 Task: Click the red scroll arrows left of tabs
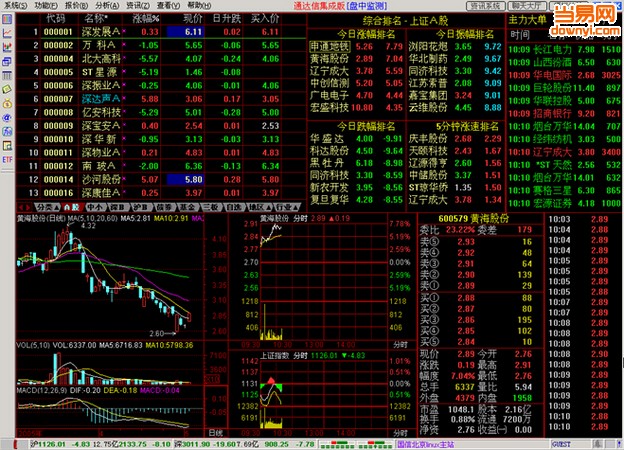pos(22,207)
